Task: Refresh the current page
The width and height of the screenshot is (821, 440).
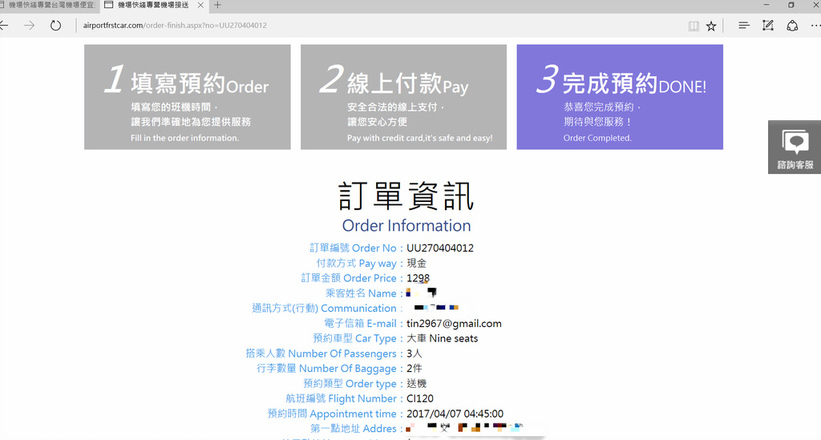Action: click(58, 25)
